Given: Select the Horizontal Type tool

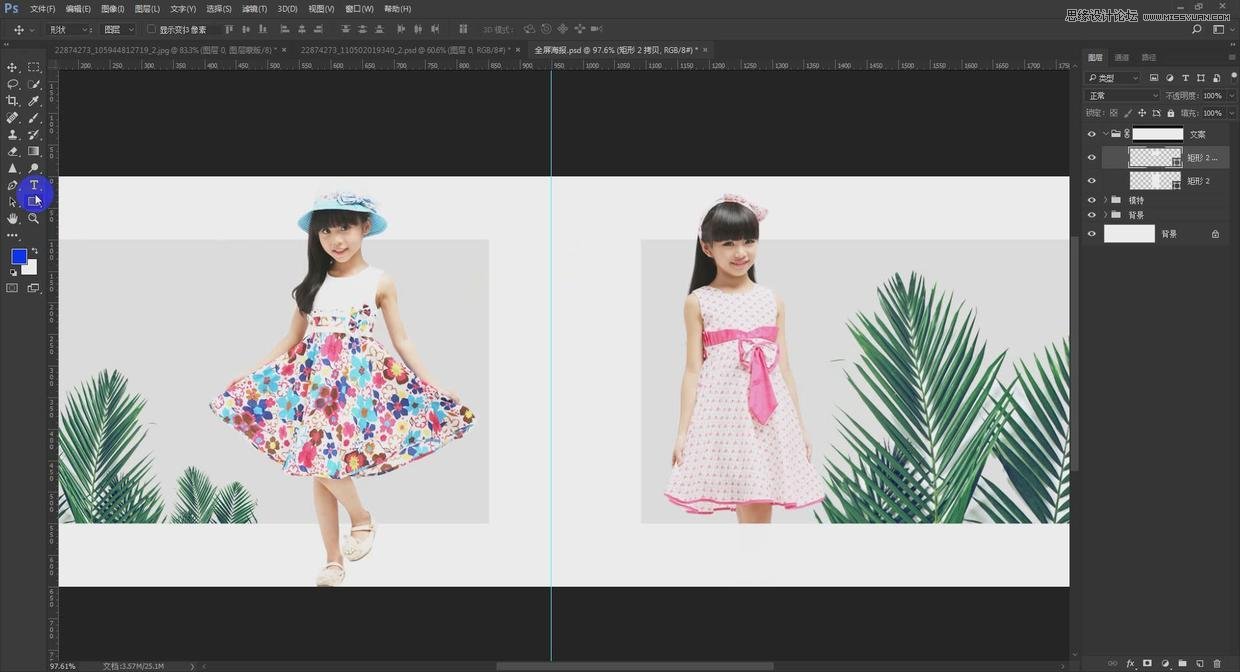Looking at the screenshot, I should (x=33, y=185).
